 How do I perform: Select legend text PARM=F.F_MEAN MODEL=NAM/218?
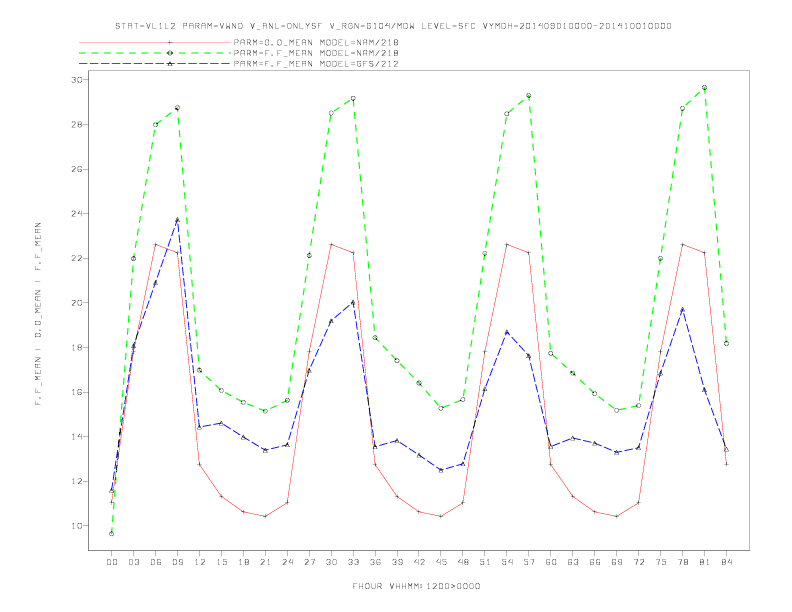point(316,53)
